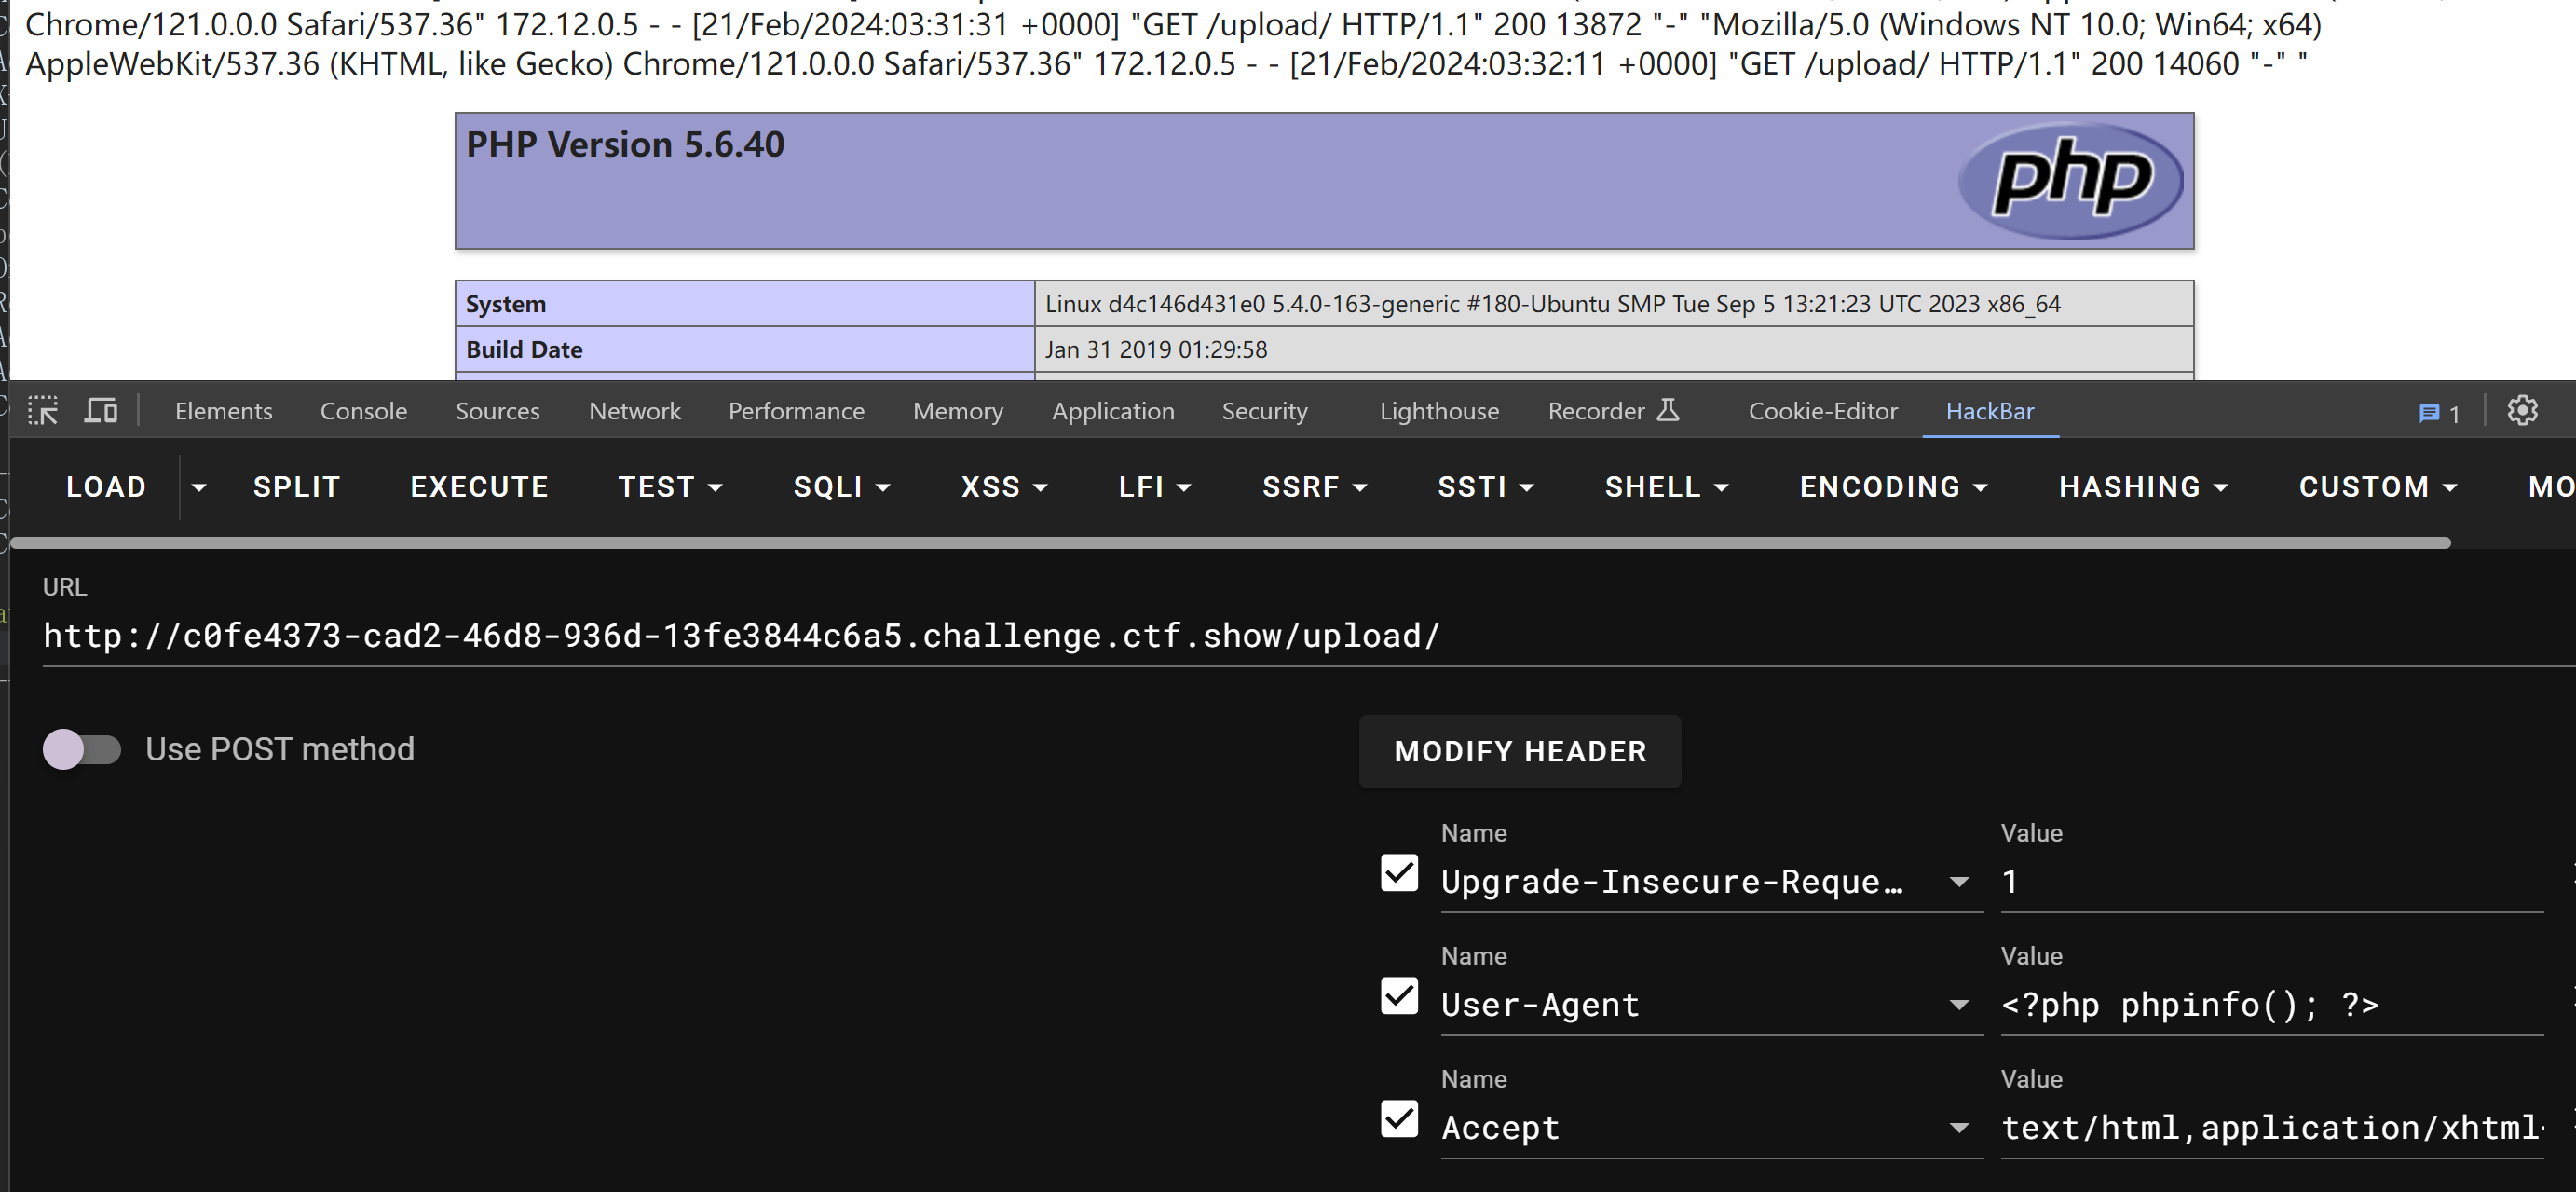
Task: Activate the inspect element picker icon
Action: (x=43, y=411)
